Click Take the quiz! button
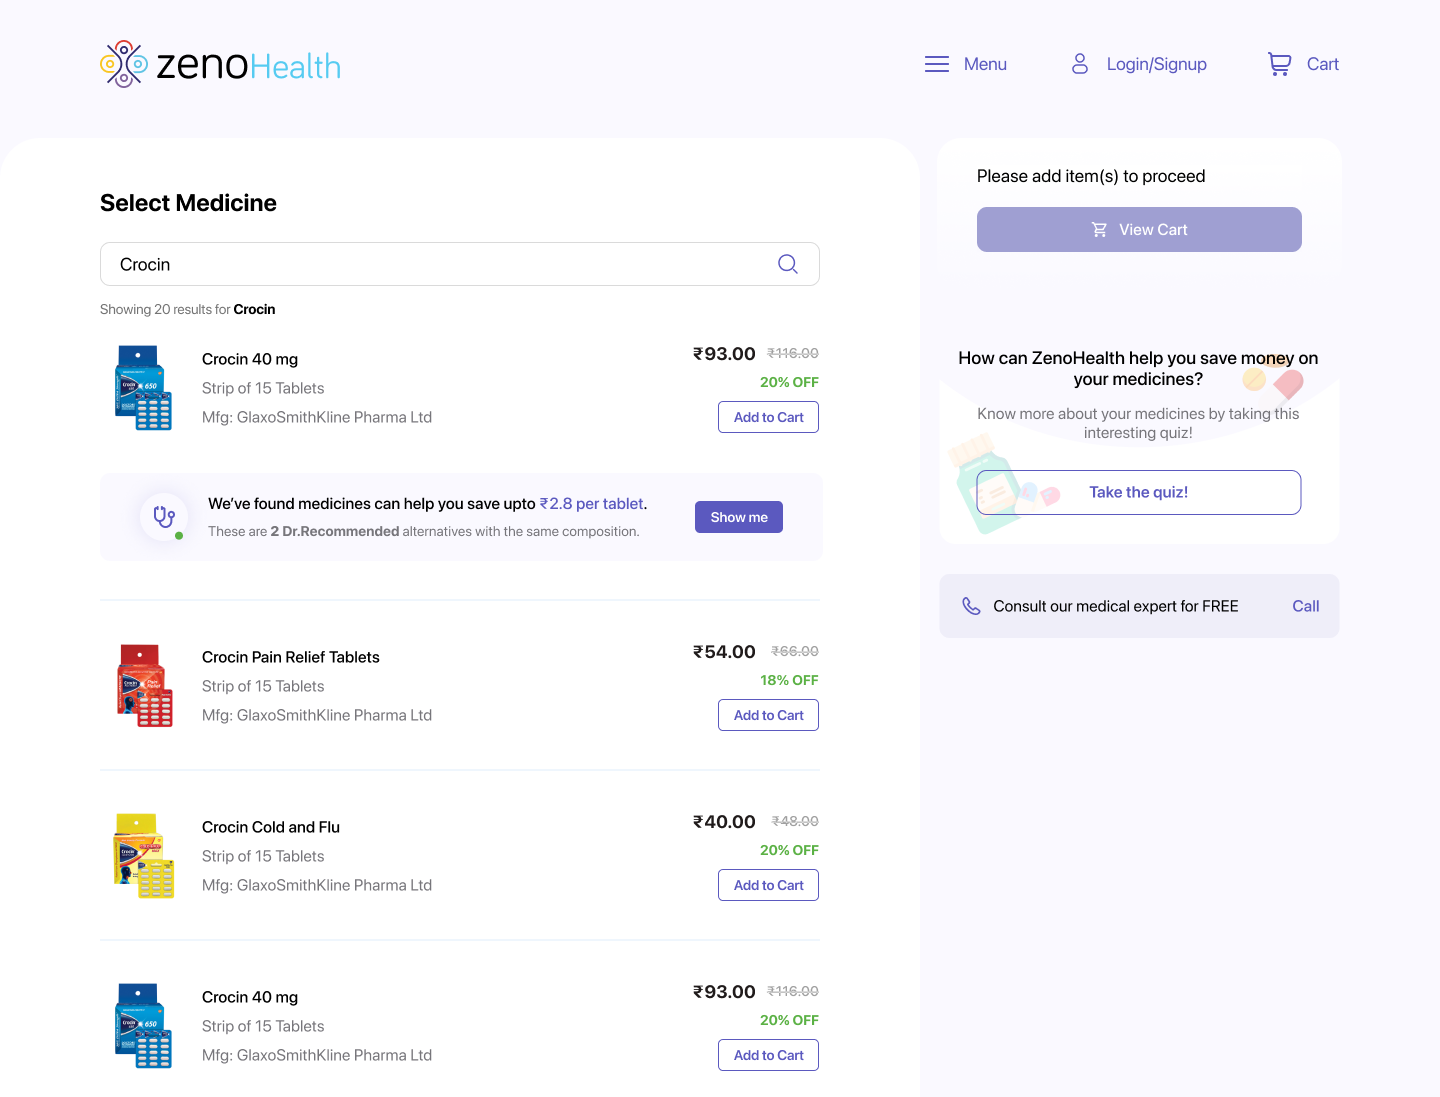The width and height of the screenshot is (1440, 1097). click(x=1139, y=492)
